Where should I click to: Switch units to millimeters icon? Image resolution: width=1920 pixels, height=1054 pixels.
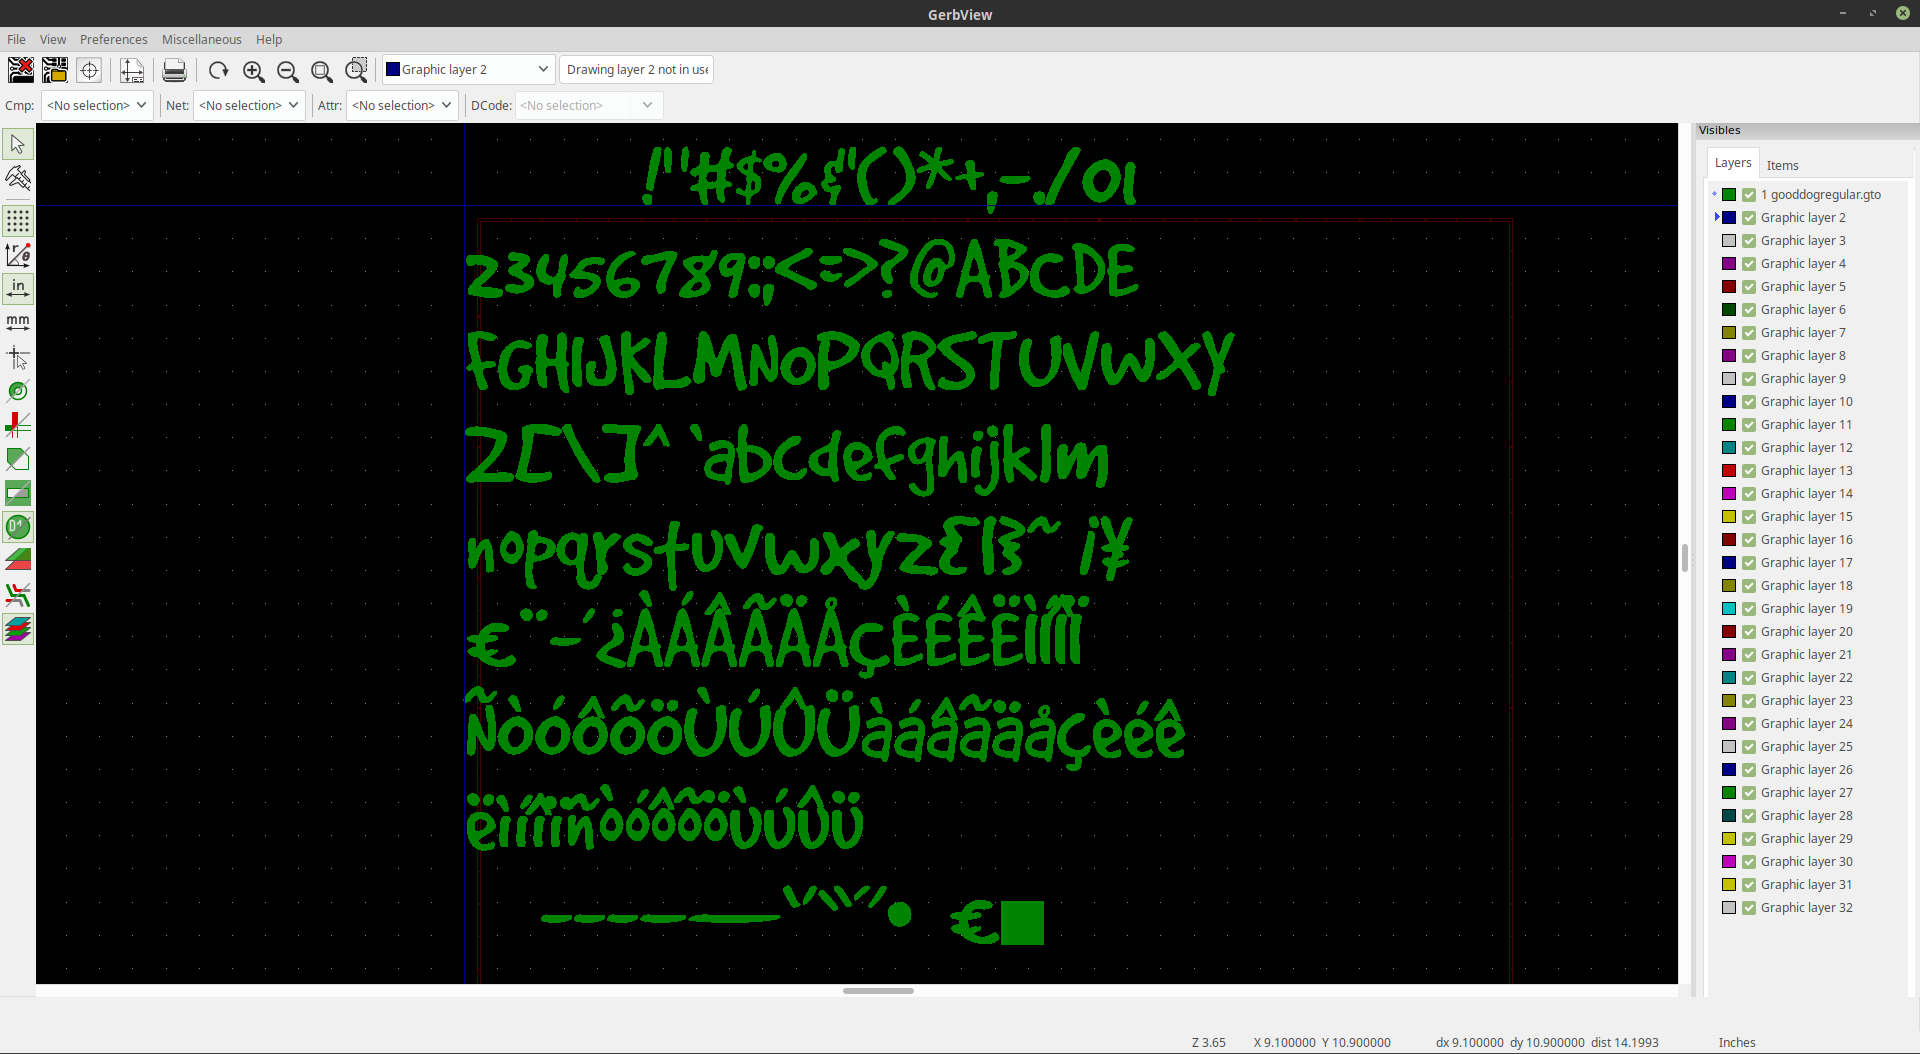click(18, 323)
